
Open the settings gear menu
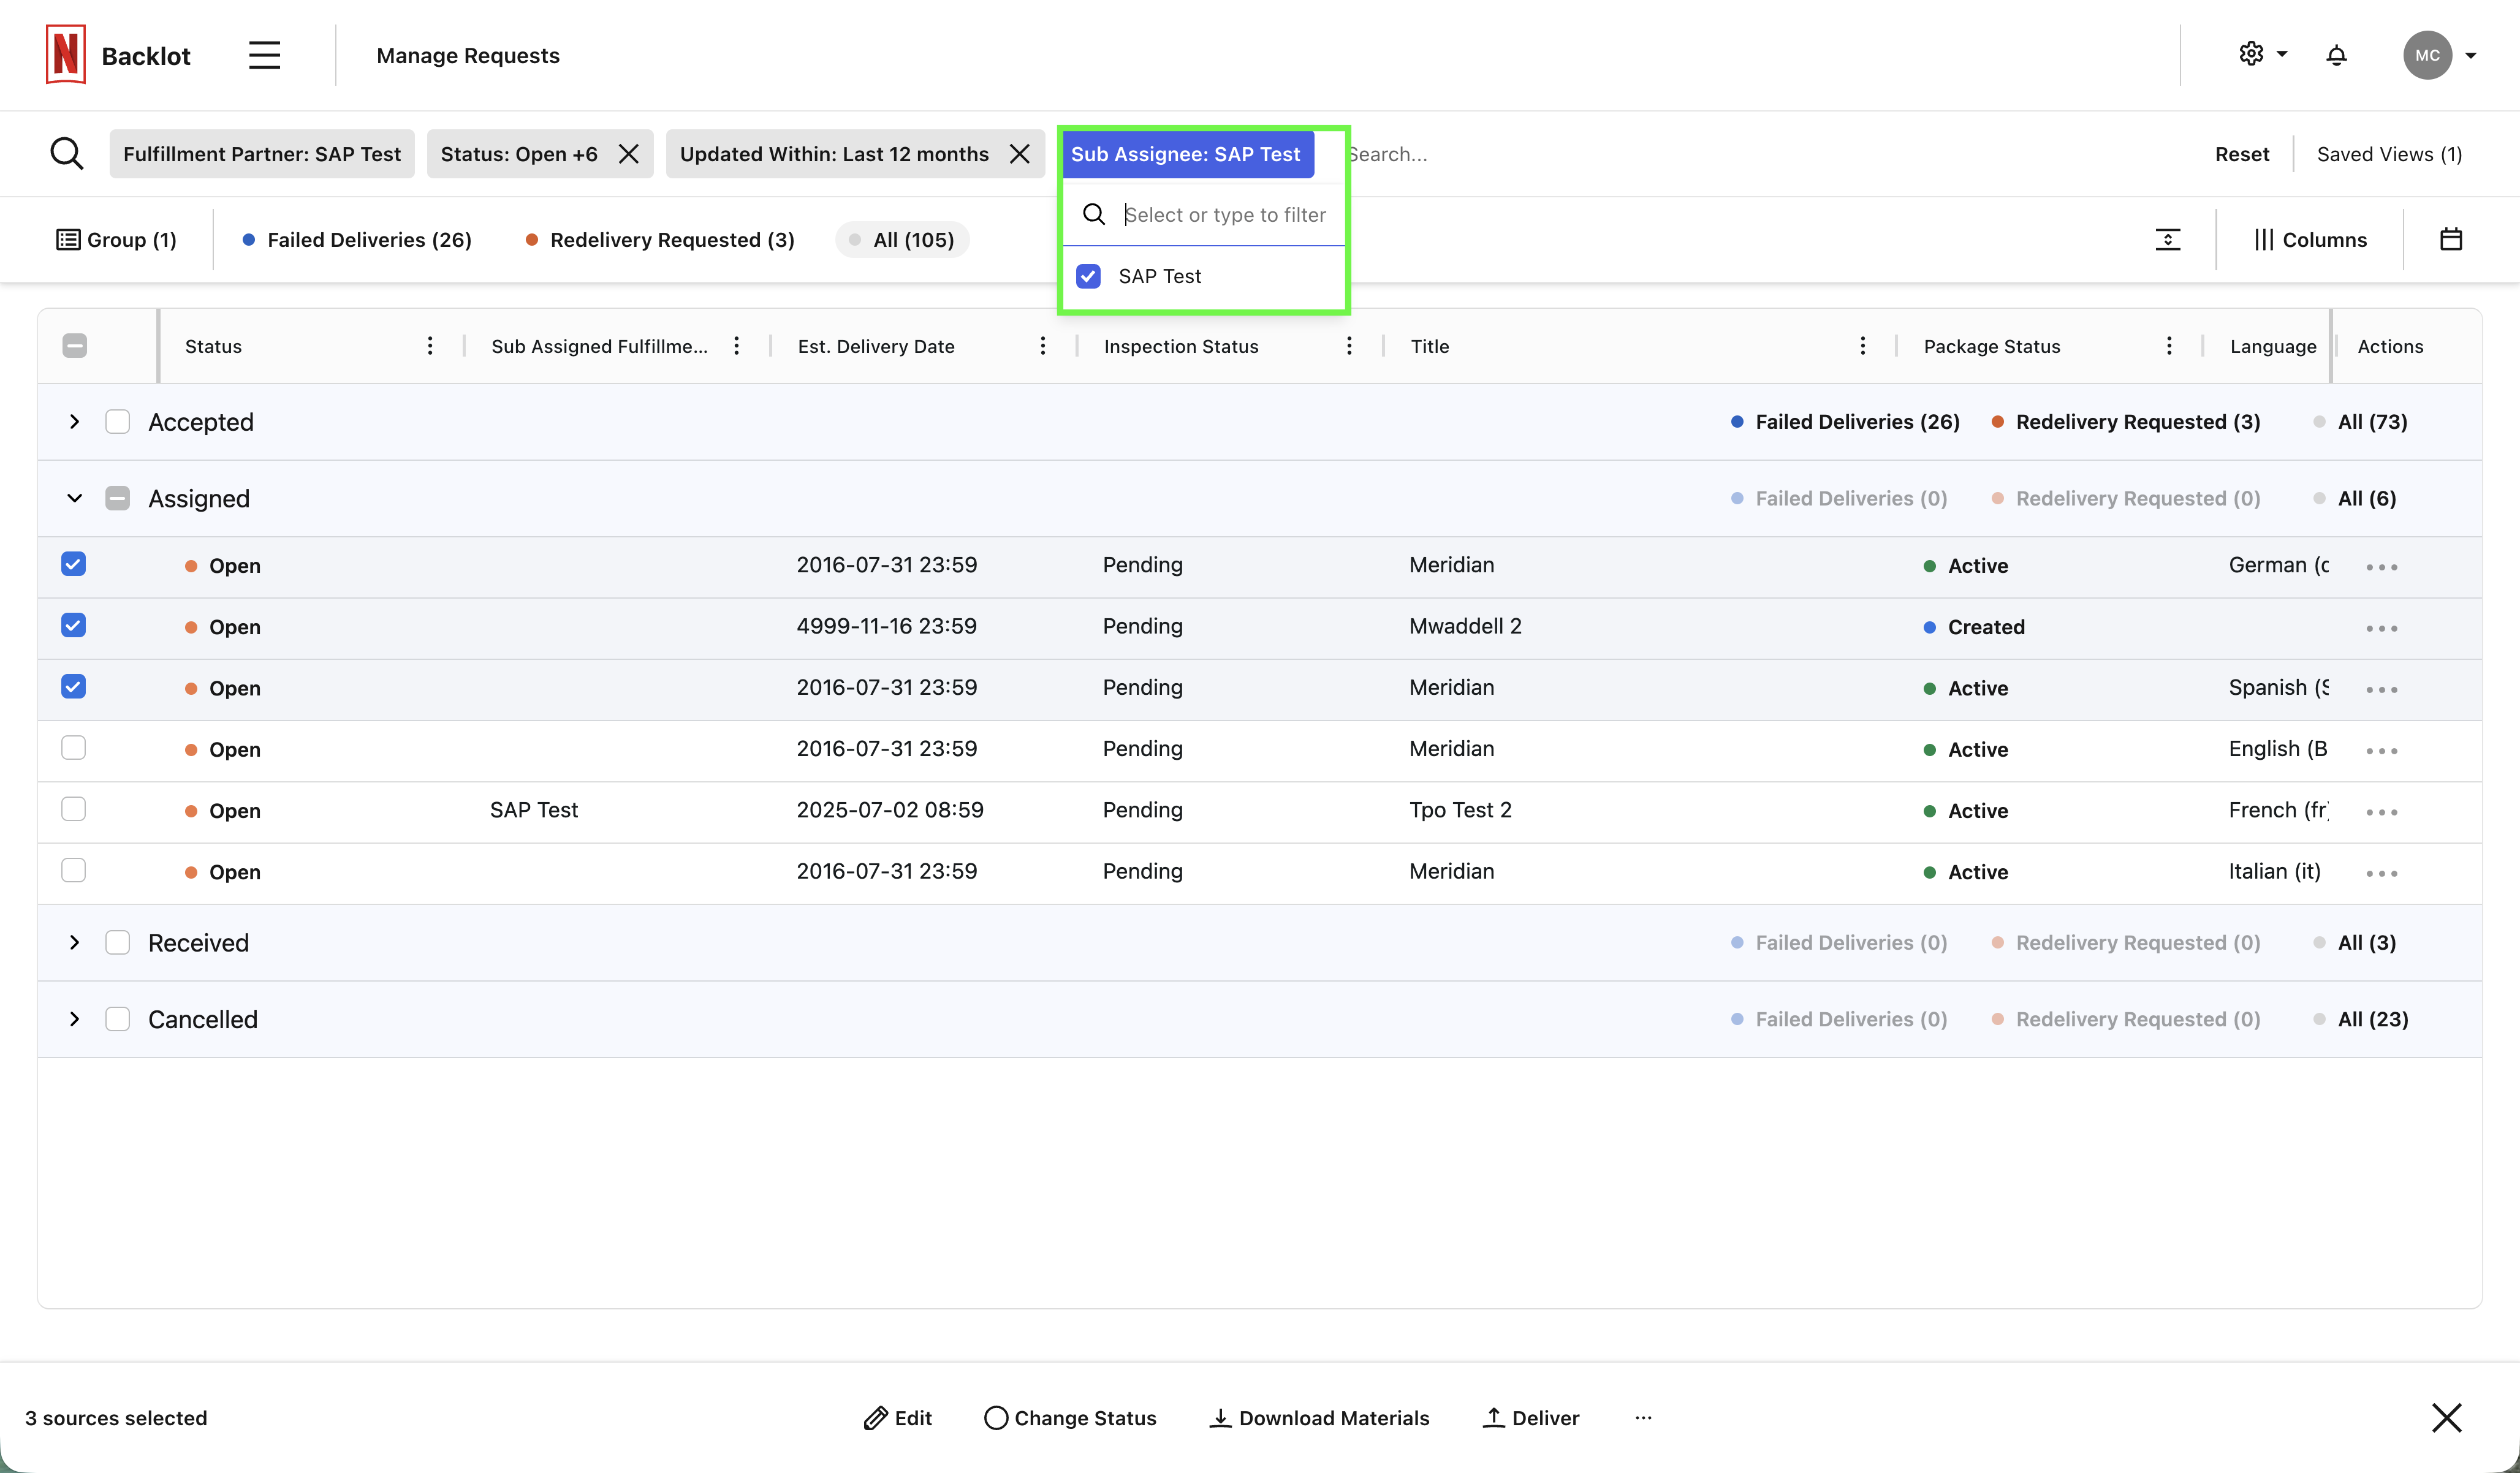pos(2252,54)
